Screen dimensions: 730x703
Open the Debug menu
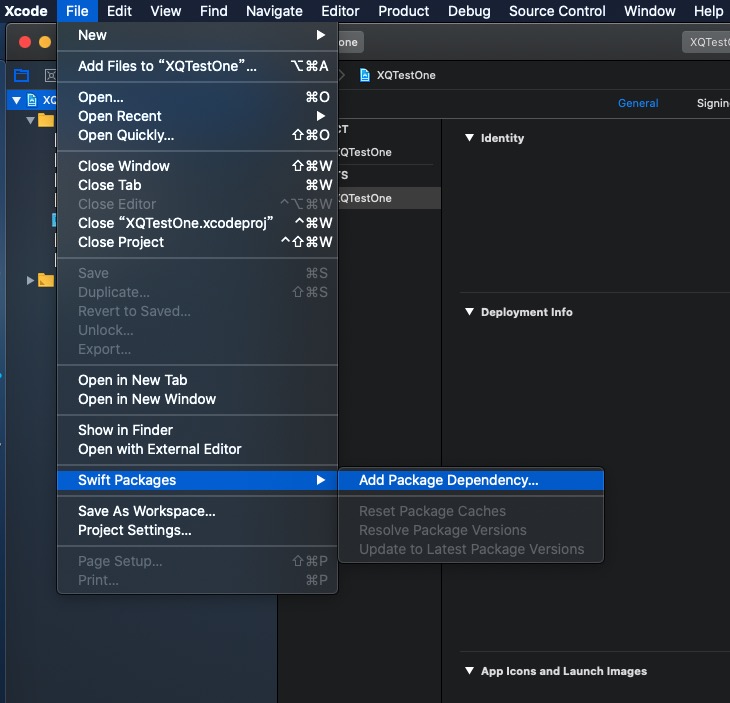point(469,11)
